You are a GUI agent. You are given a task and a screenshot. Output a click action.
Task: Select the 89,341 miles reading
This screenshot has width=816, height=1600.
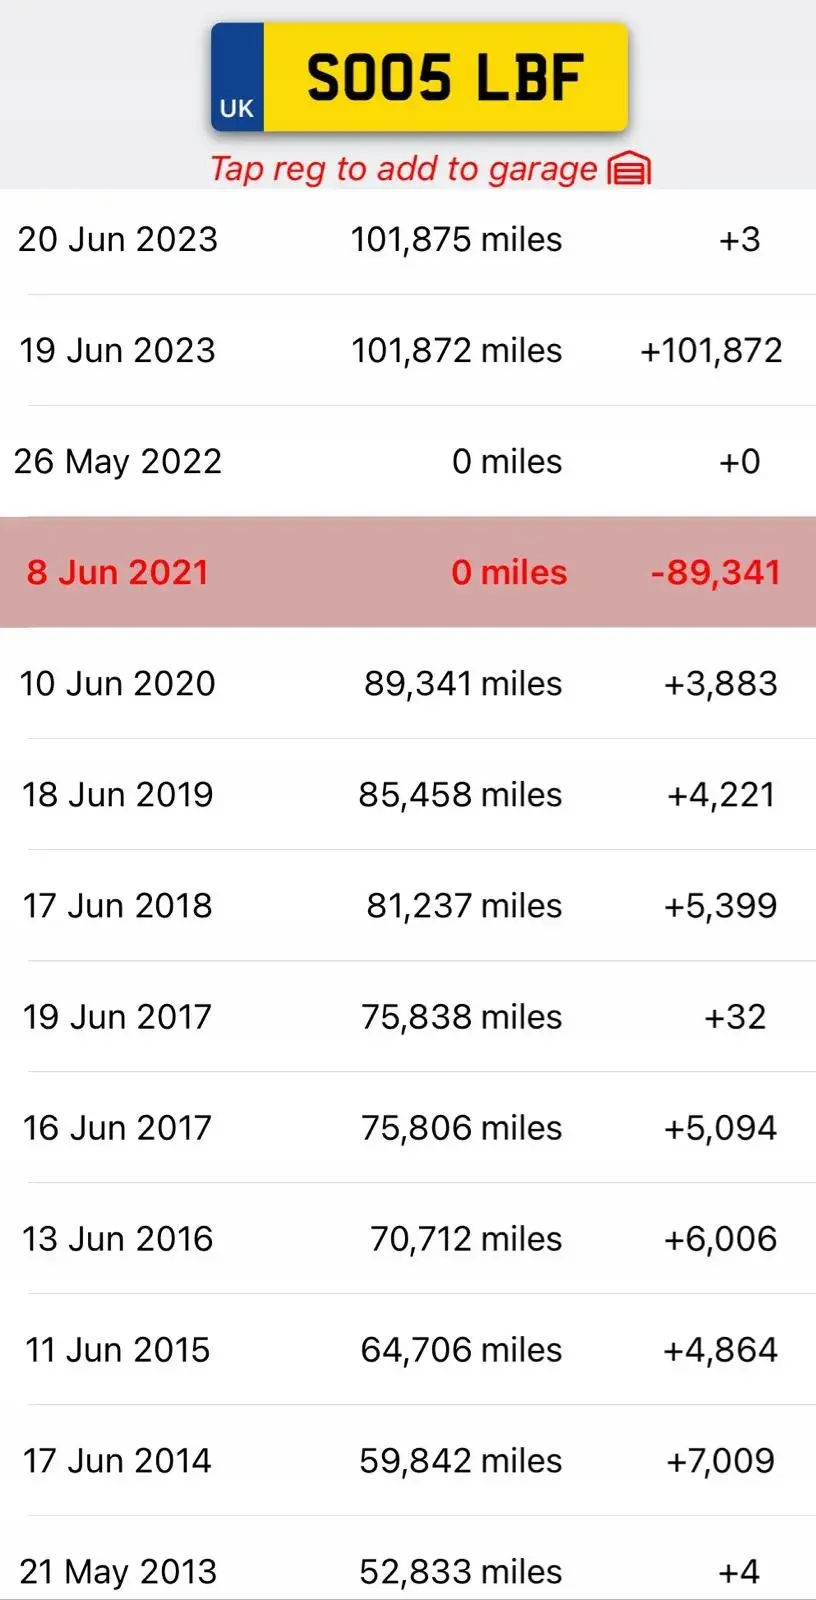coord(463,684)
